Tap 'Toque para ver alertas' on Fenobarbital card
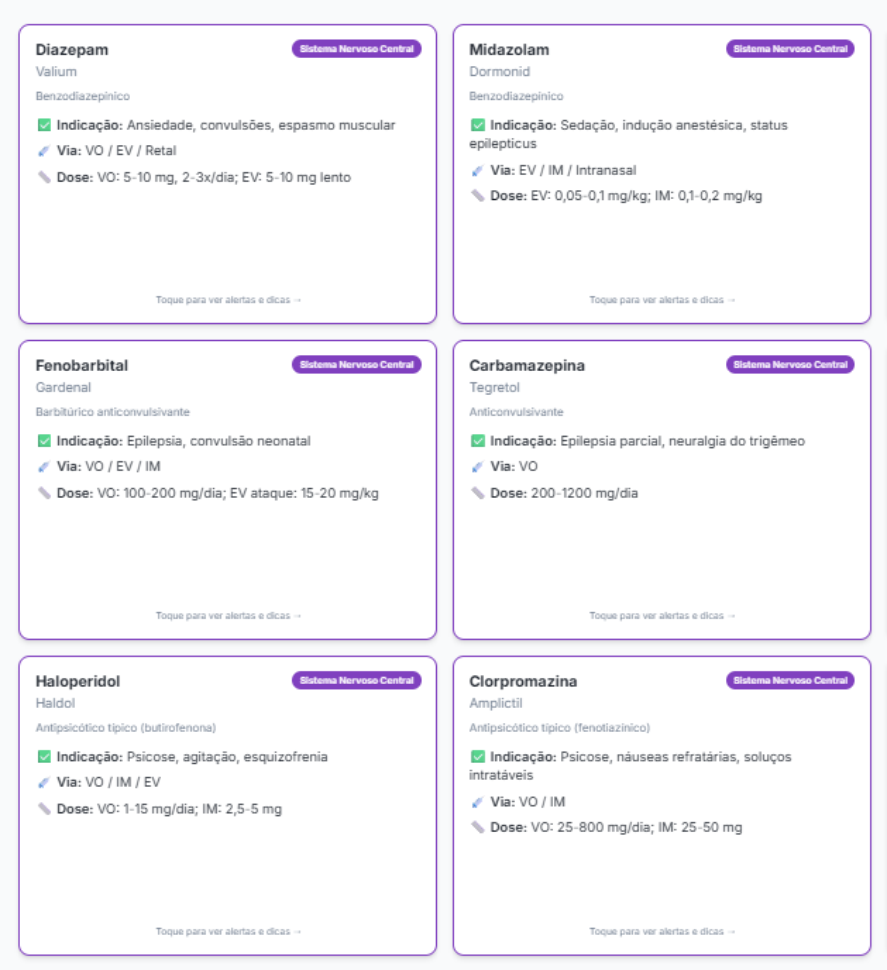This screenshot has width=887, height=970. [228, 615]
